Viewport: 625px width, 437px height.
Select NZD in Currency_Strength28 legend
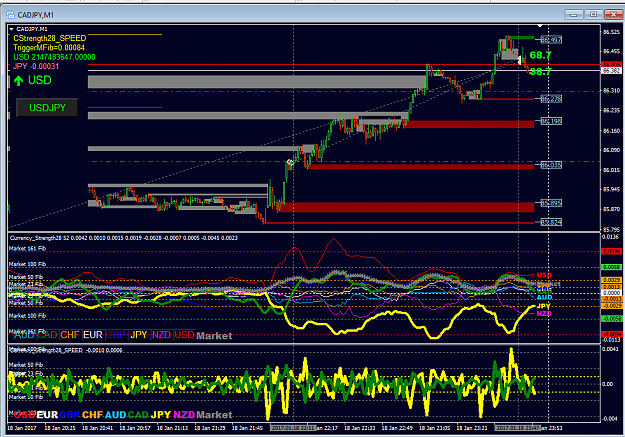pos(161,335)
